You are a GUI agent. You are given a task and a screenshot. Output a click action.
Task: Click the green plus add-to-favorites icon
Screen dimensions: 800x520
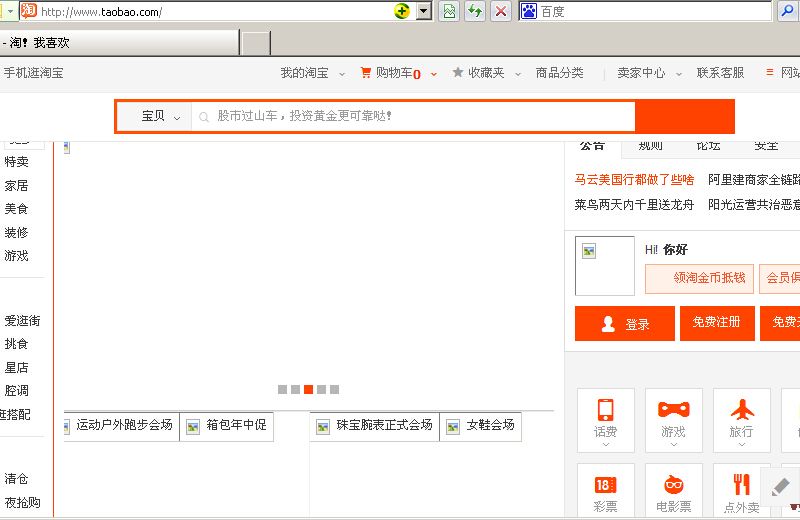click(x=402, y=11)
